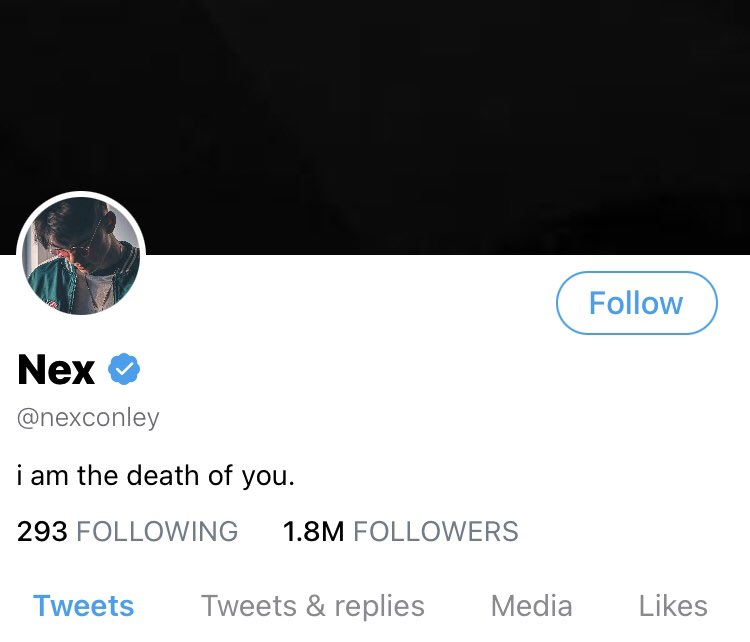View the 293 following count
750x642 pixels.
pos(127,531)
